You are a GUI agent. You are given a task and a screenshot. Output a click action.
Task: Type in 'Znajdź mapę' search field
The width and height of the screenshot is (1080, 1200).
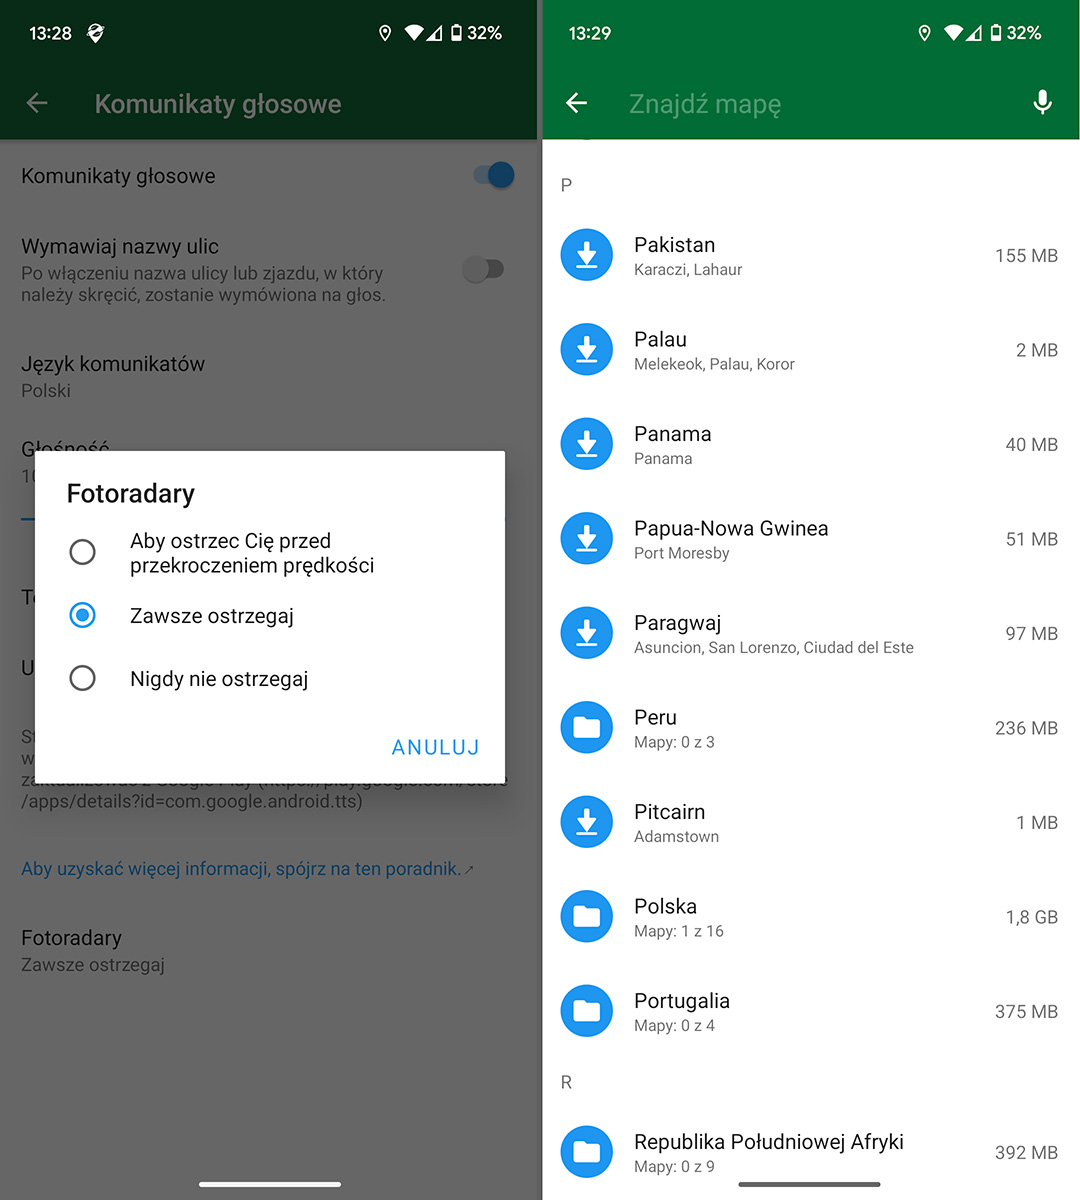pyautogui.click(x=800, y=104)
